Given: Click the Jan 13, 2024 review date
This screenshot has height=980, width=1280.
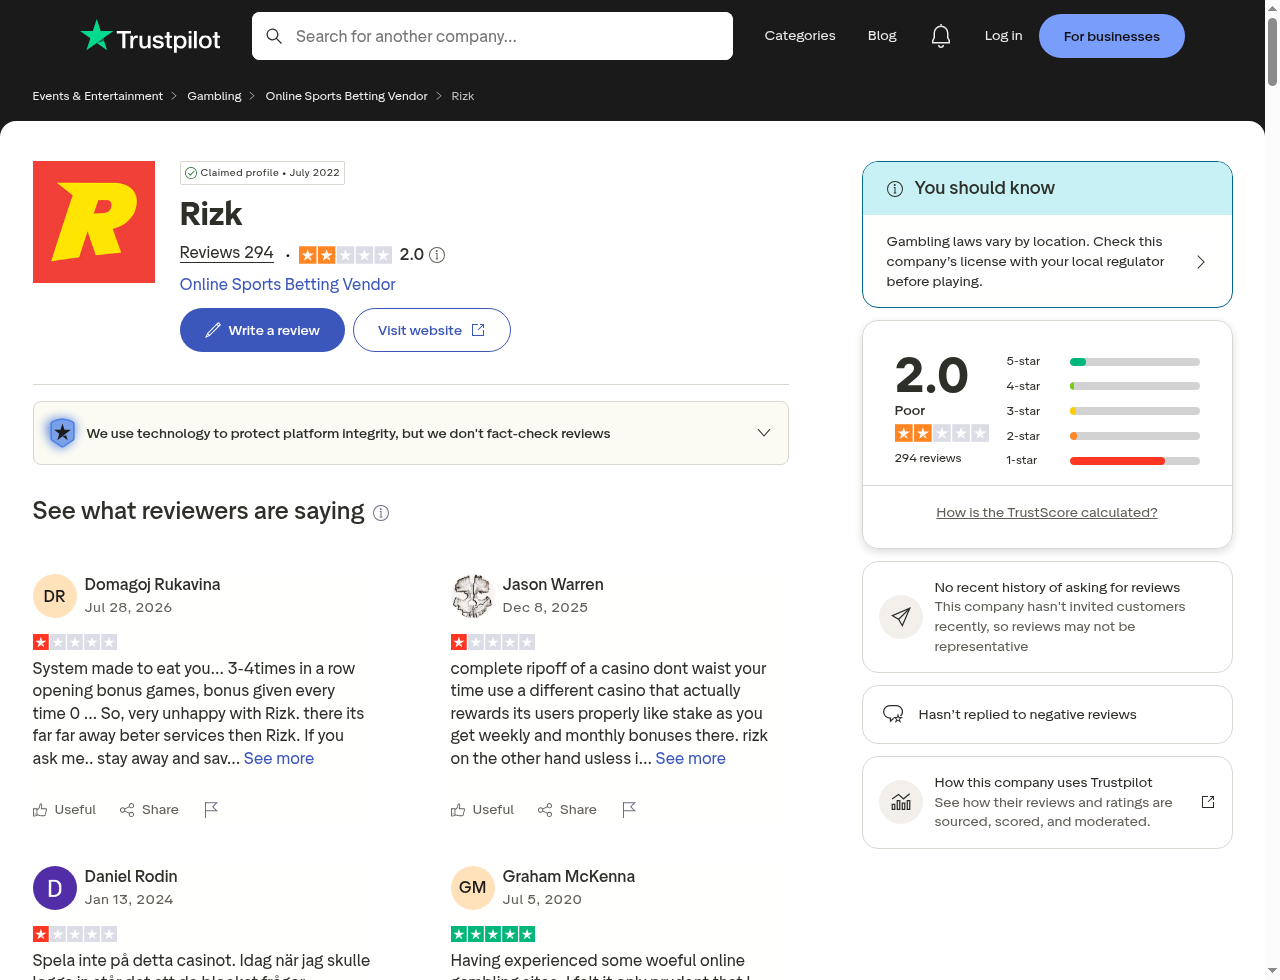Looking at the screenshot, I should pyautogui.click(x=129, y=899).
